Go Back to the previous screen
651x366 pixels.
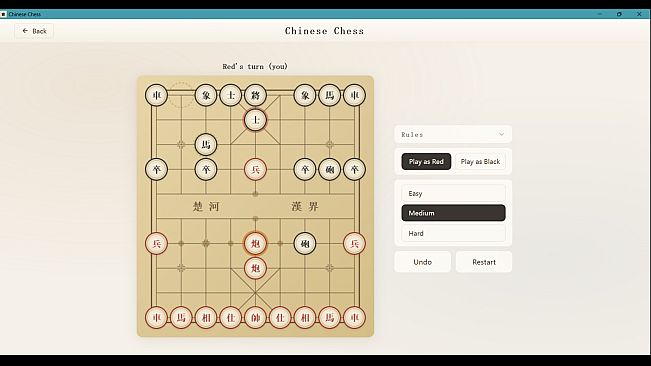point(34,31)
